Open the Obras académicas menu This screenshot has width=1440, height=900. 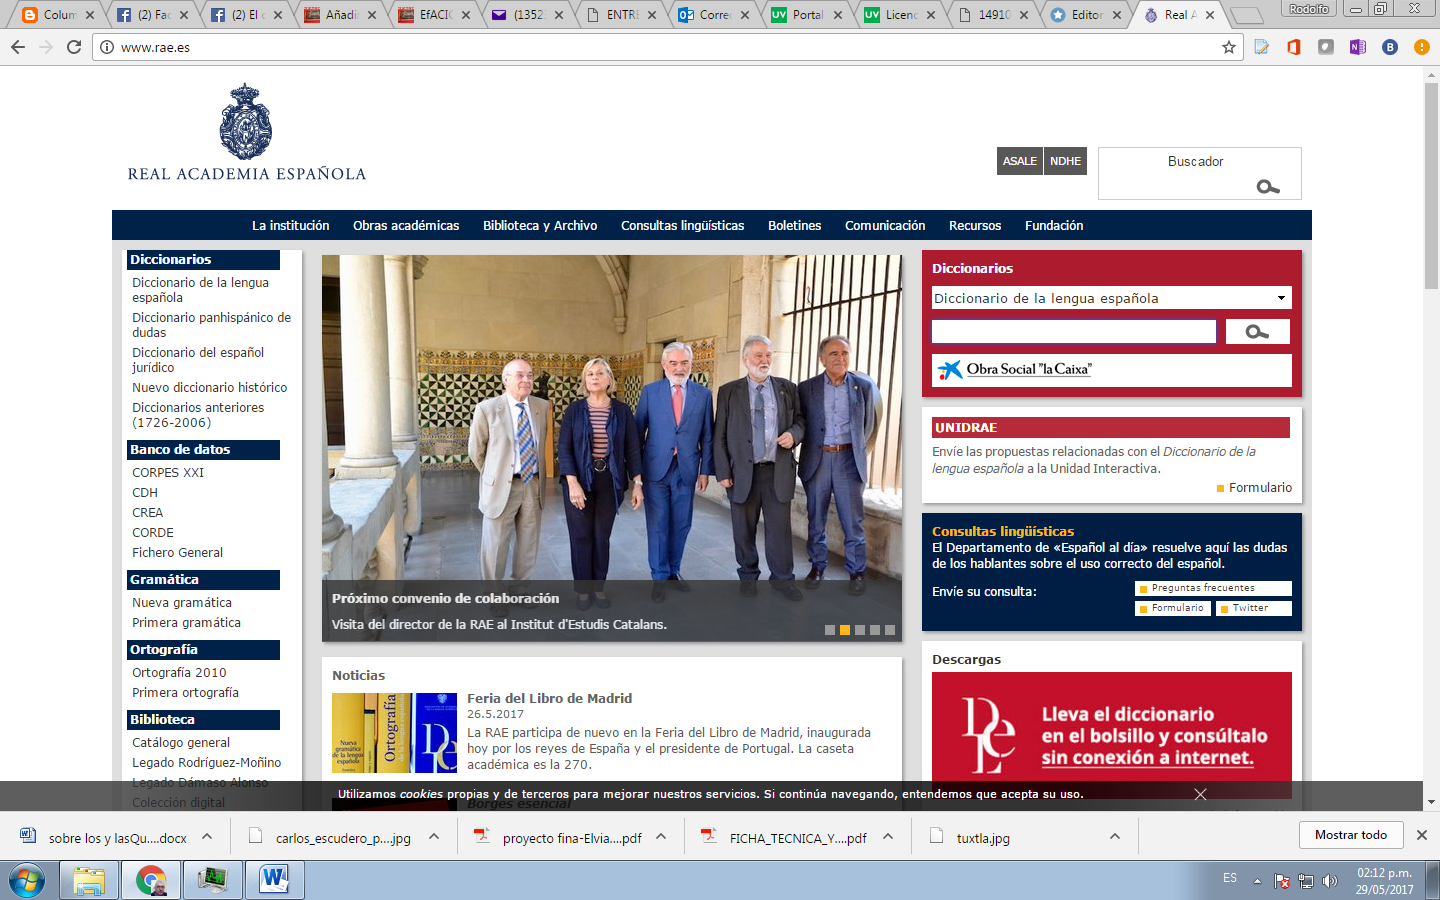coord(406,226)
